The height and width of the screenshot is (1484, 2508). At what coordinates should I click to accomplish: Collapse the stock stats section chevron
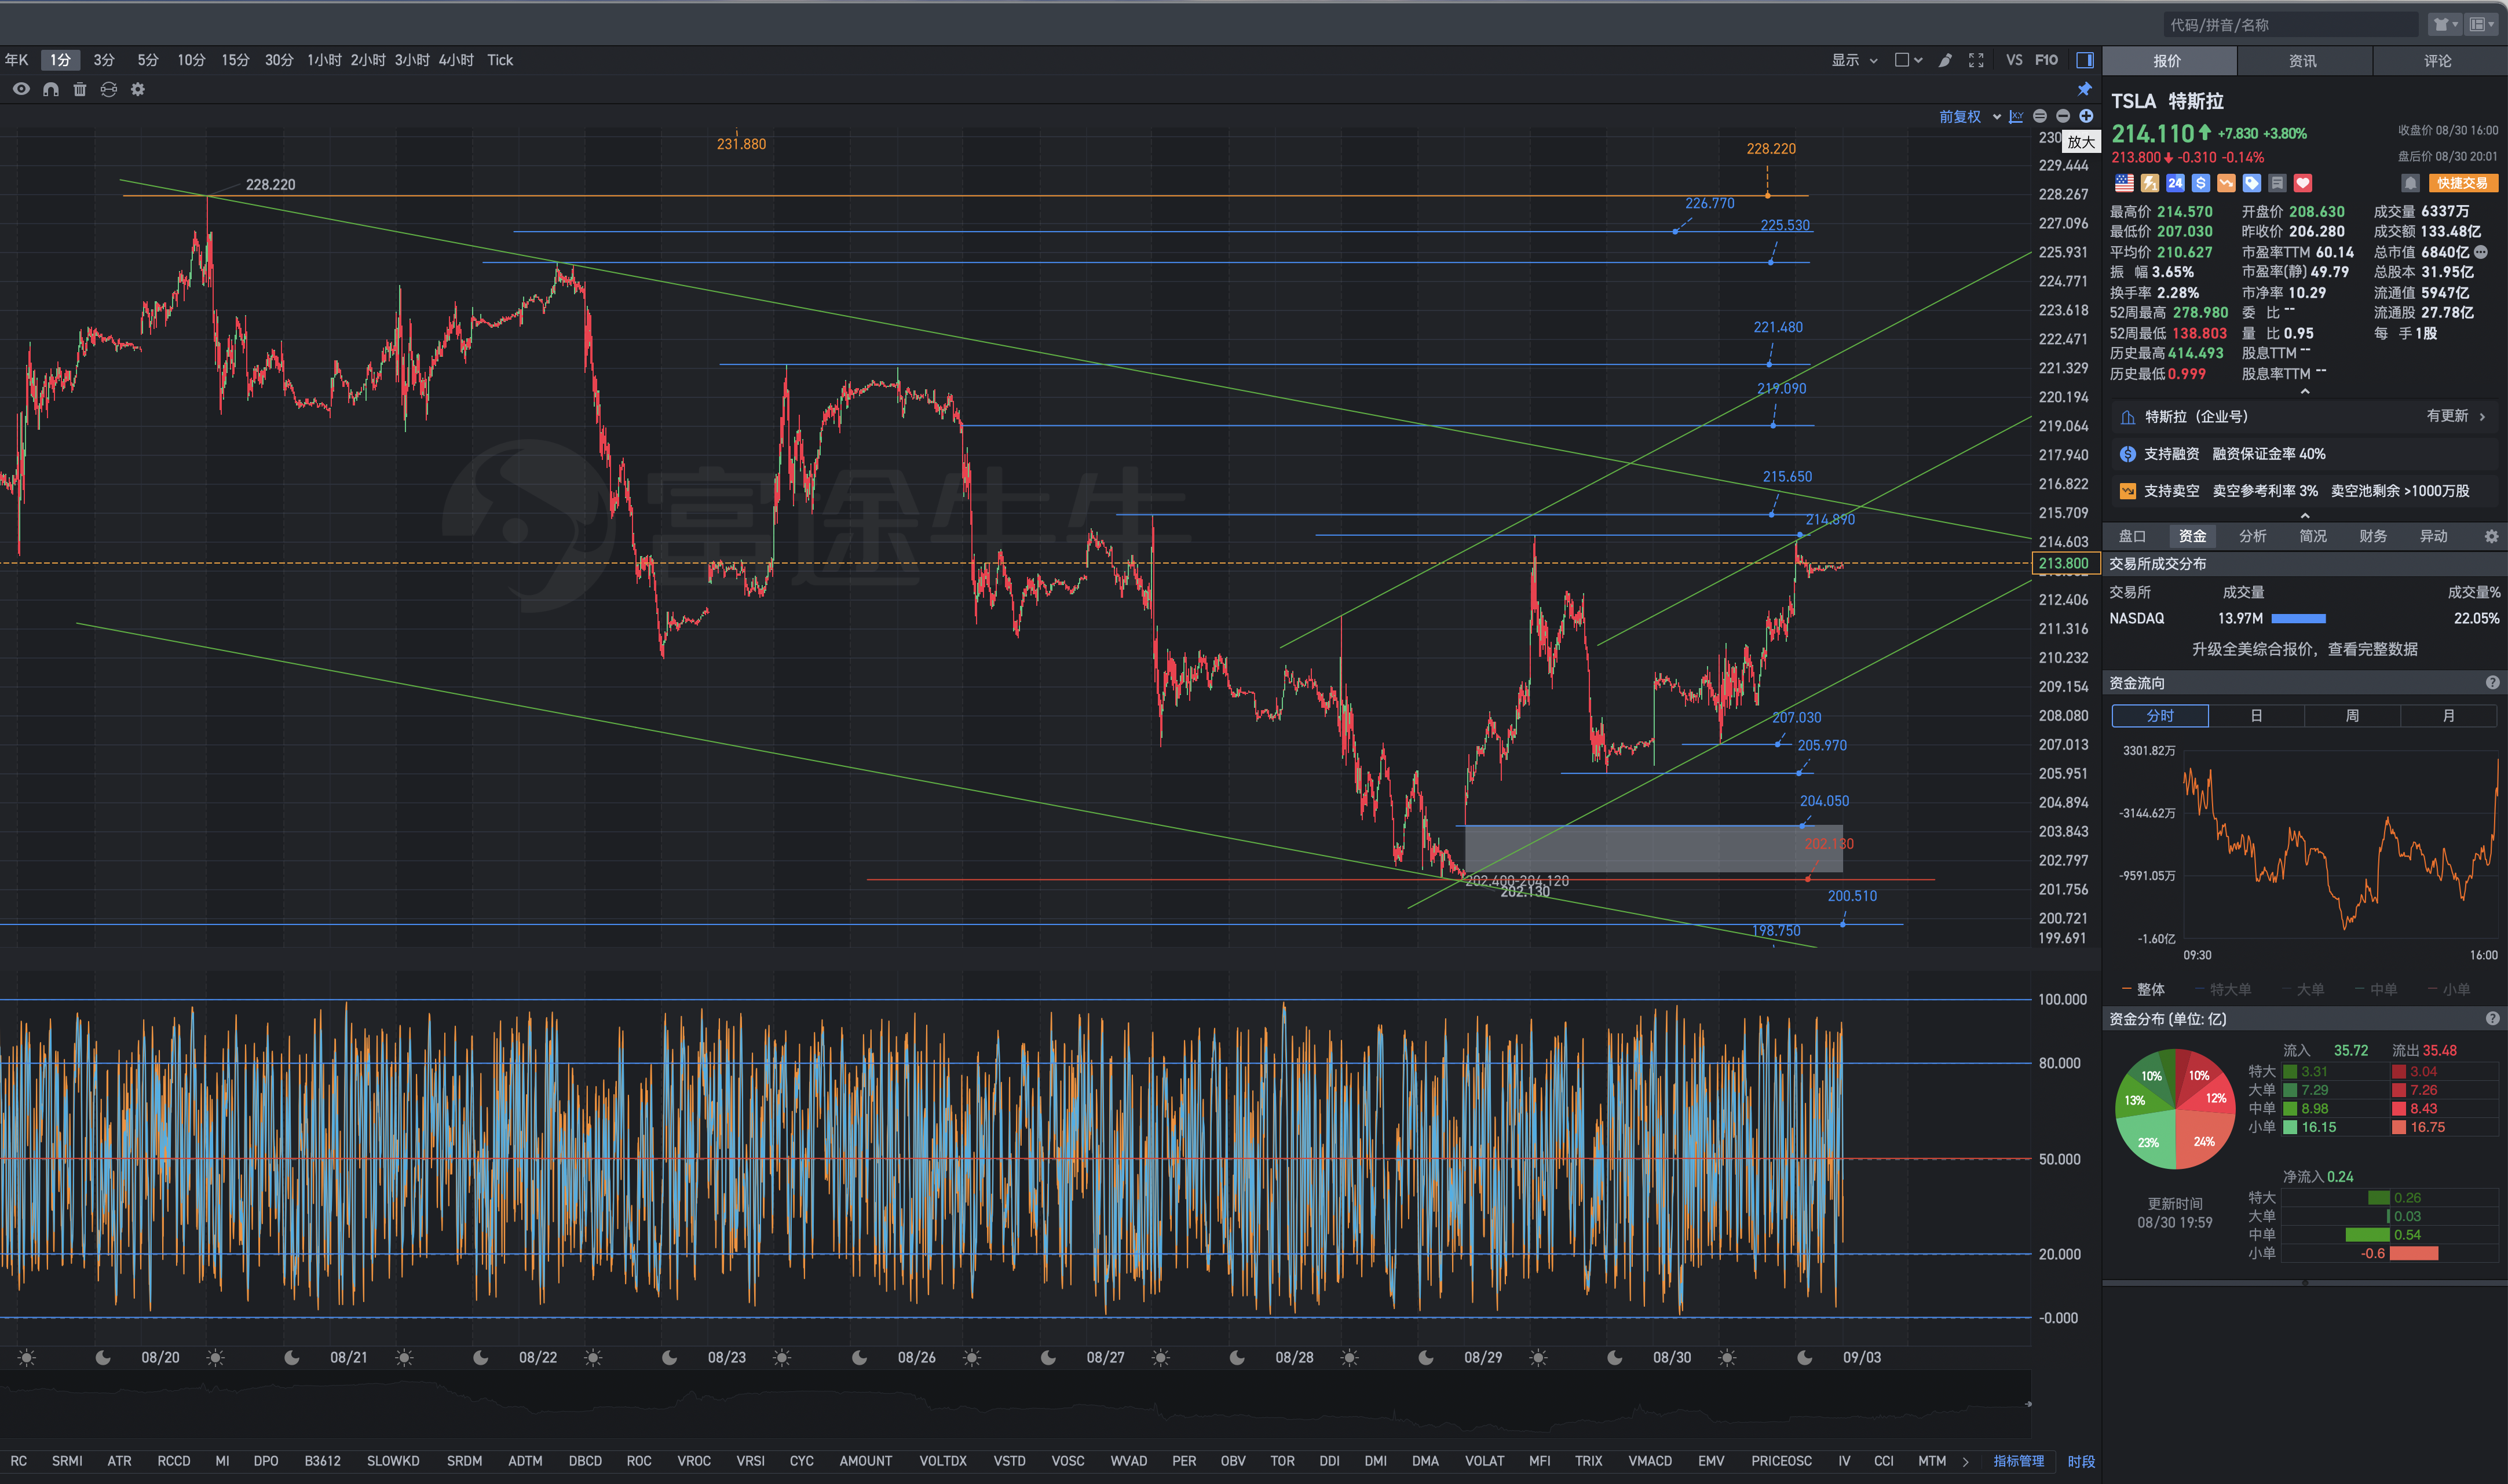click(2305, 392)
